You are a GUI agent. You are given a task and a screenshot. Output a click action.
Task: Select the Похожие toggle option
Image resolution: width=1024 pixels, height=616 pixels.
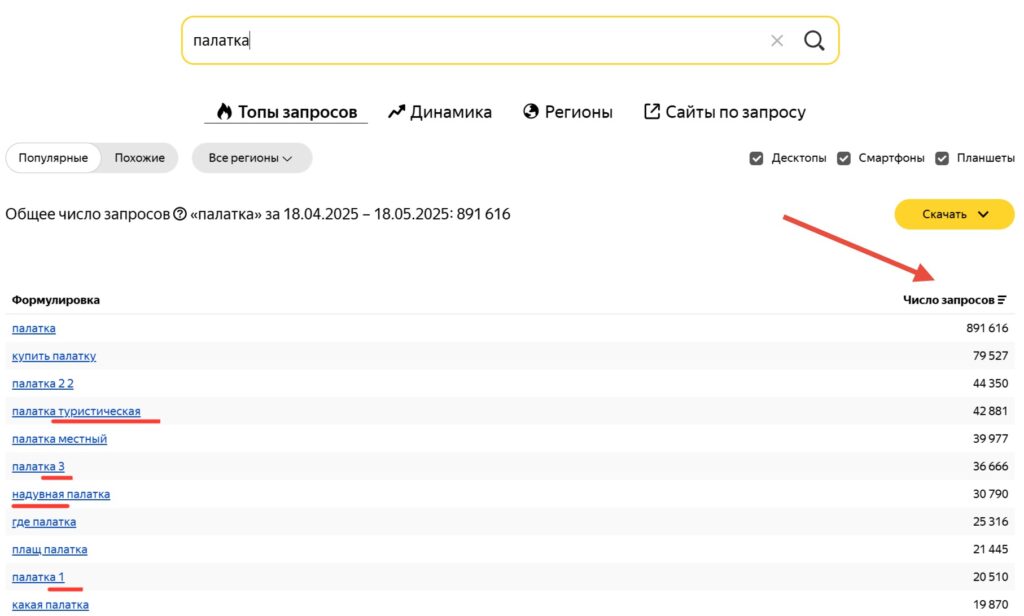pyautogui.click(x=140, y=158)
